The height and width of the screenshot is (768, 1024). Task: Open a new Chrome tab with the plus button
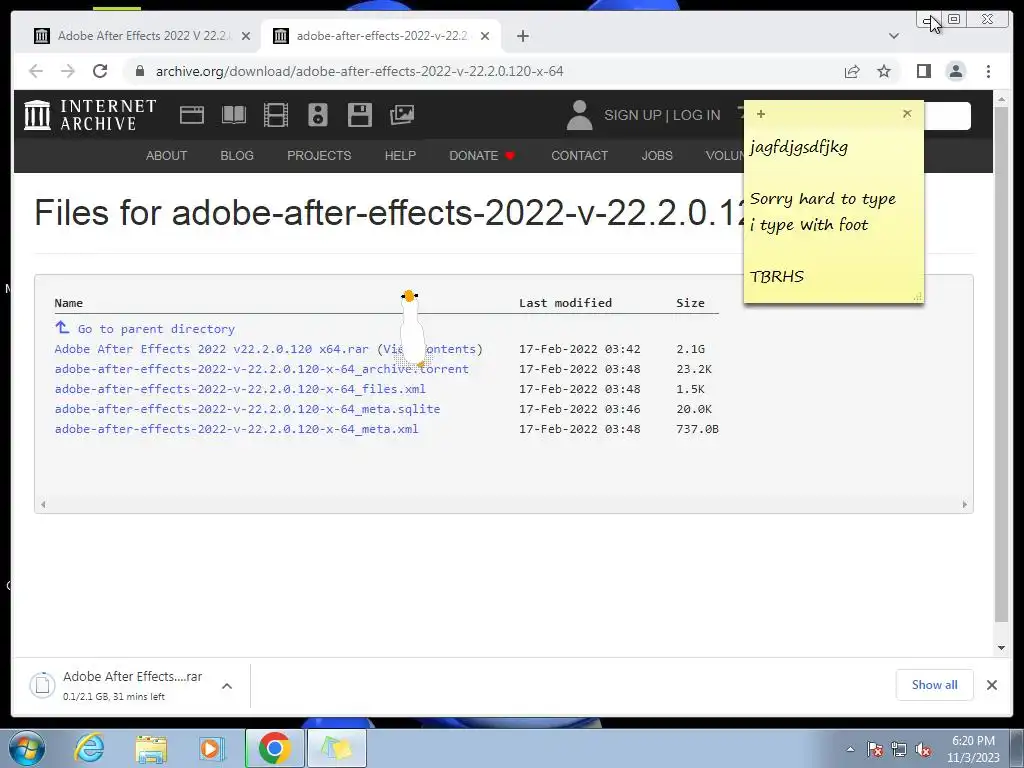coord(522,36)
